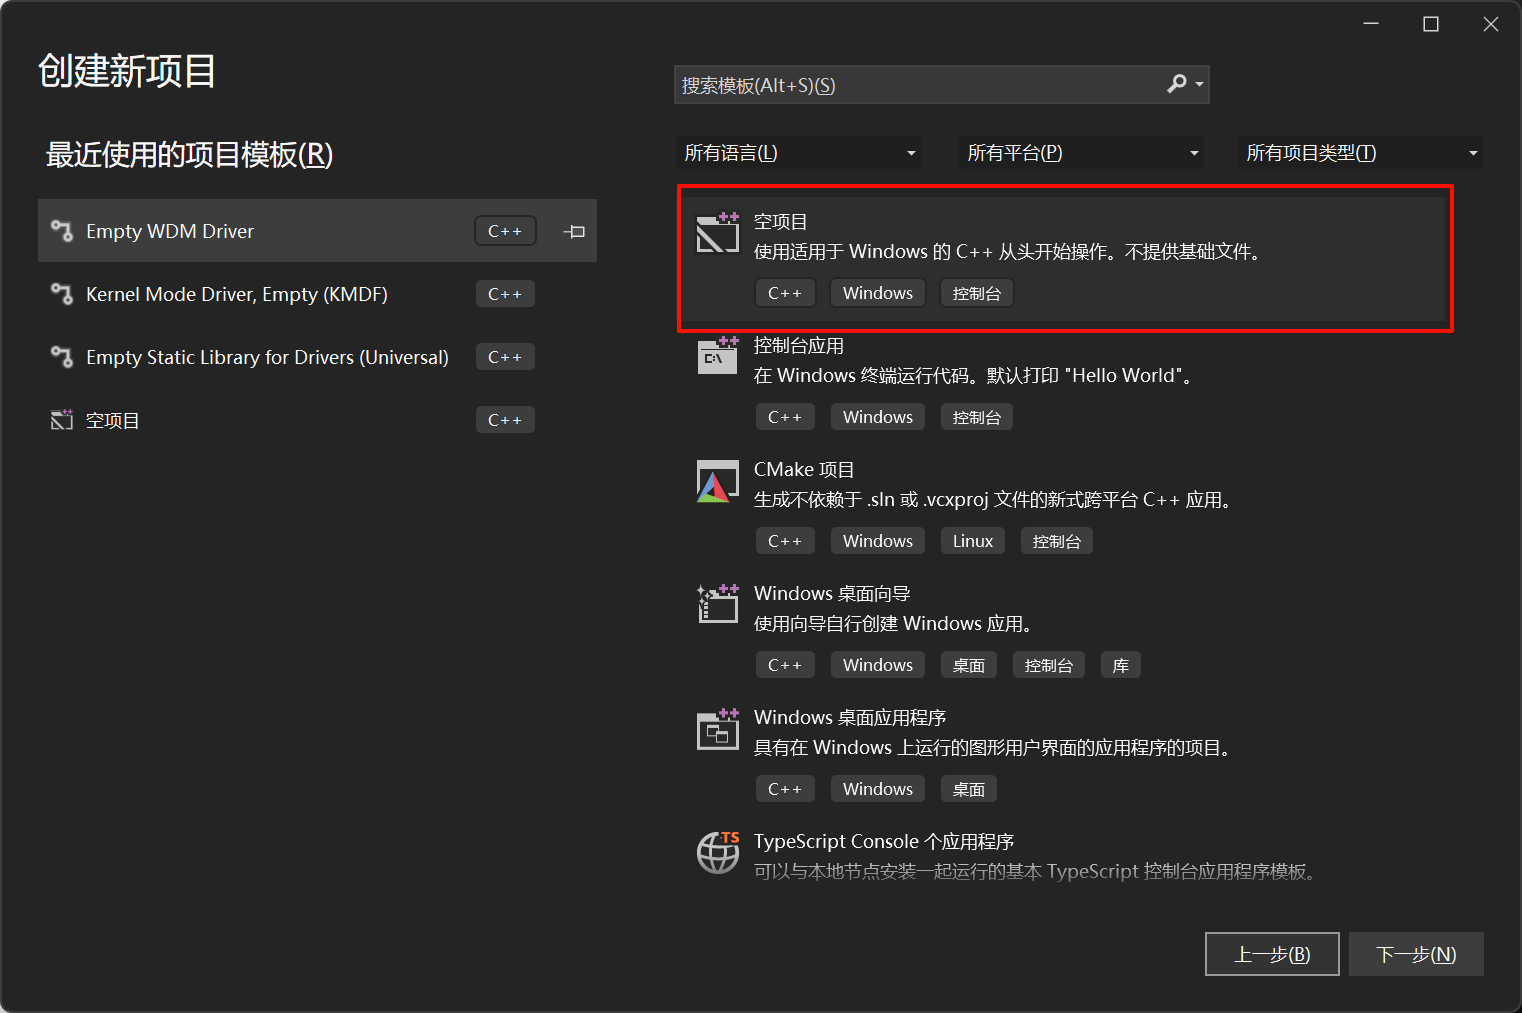The image size is (1522, 1013).
Task: Click the 下一步(N) next button
Action: click(1416, 953)
